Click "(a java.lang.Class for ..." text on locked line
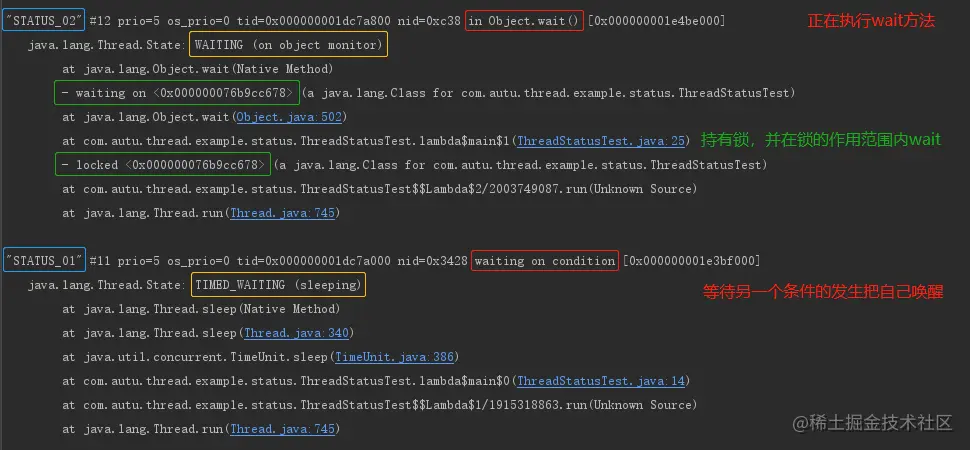 coord(521,165)
